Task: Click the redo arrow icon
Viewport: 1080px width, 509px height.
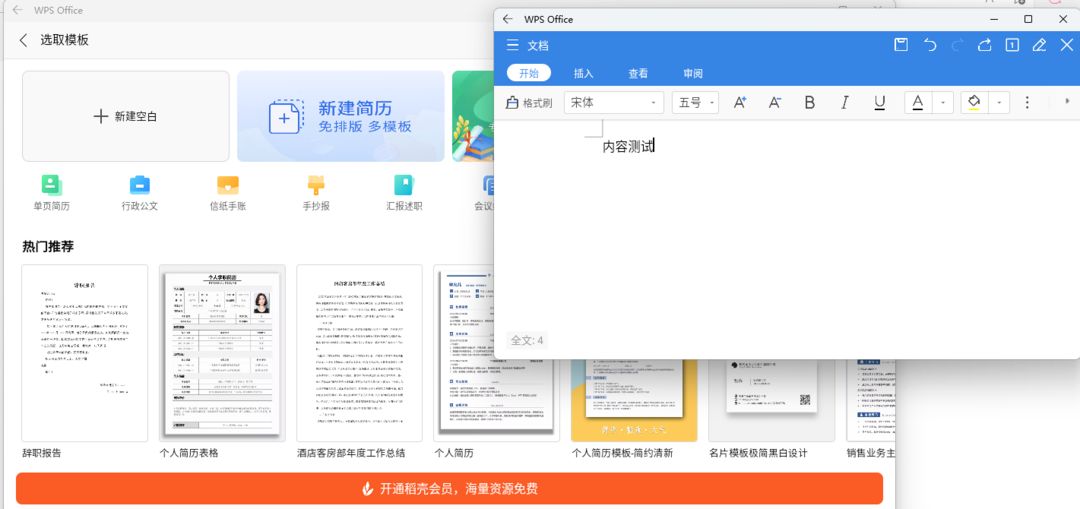Action: [957, 45]
